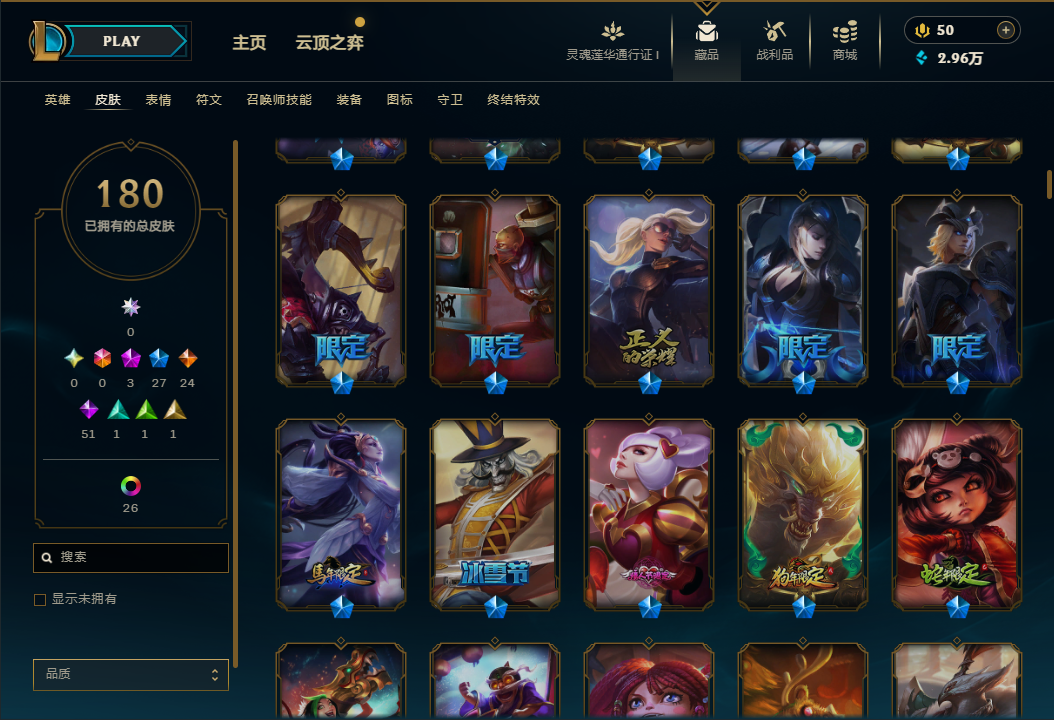Switch to the 符文 runes tab
The height and width of the screenshot is (720, 1054).
coord(209,99)
